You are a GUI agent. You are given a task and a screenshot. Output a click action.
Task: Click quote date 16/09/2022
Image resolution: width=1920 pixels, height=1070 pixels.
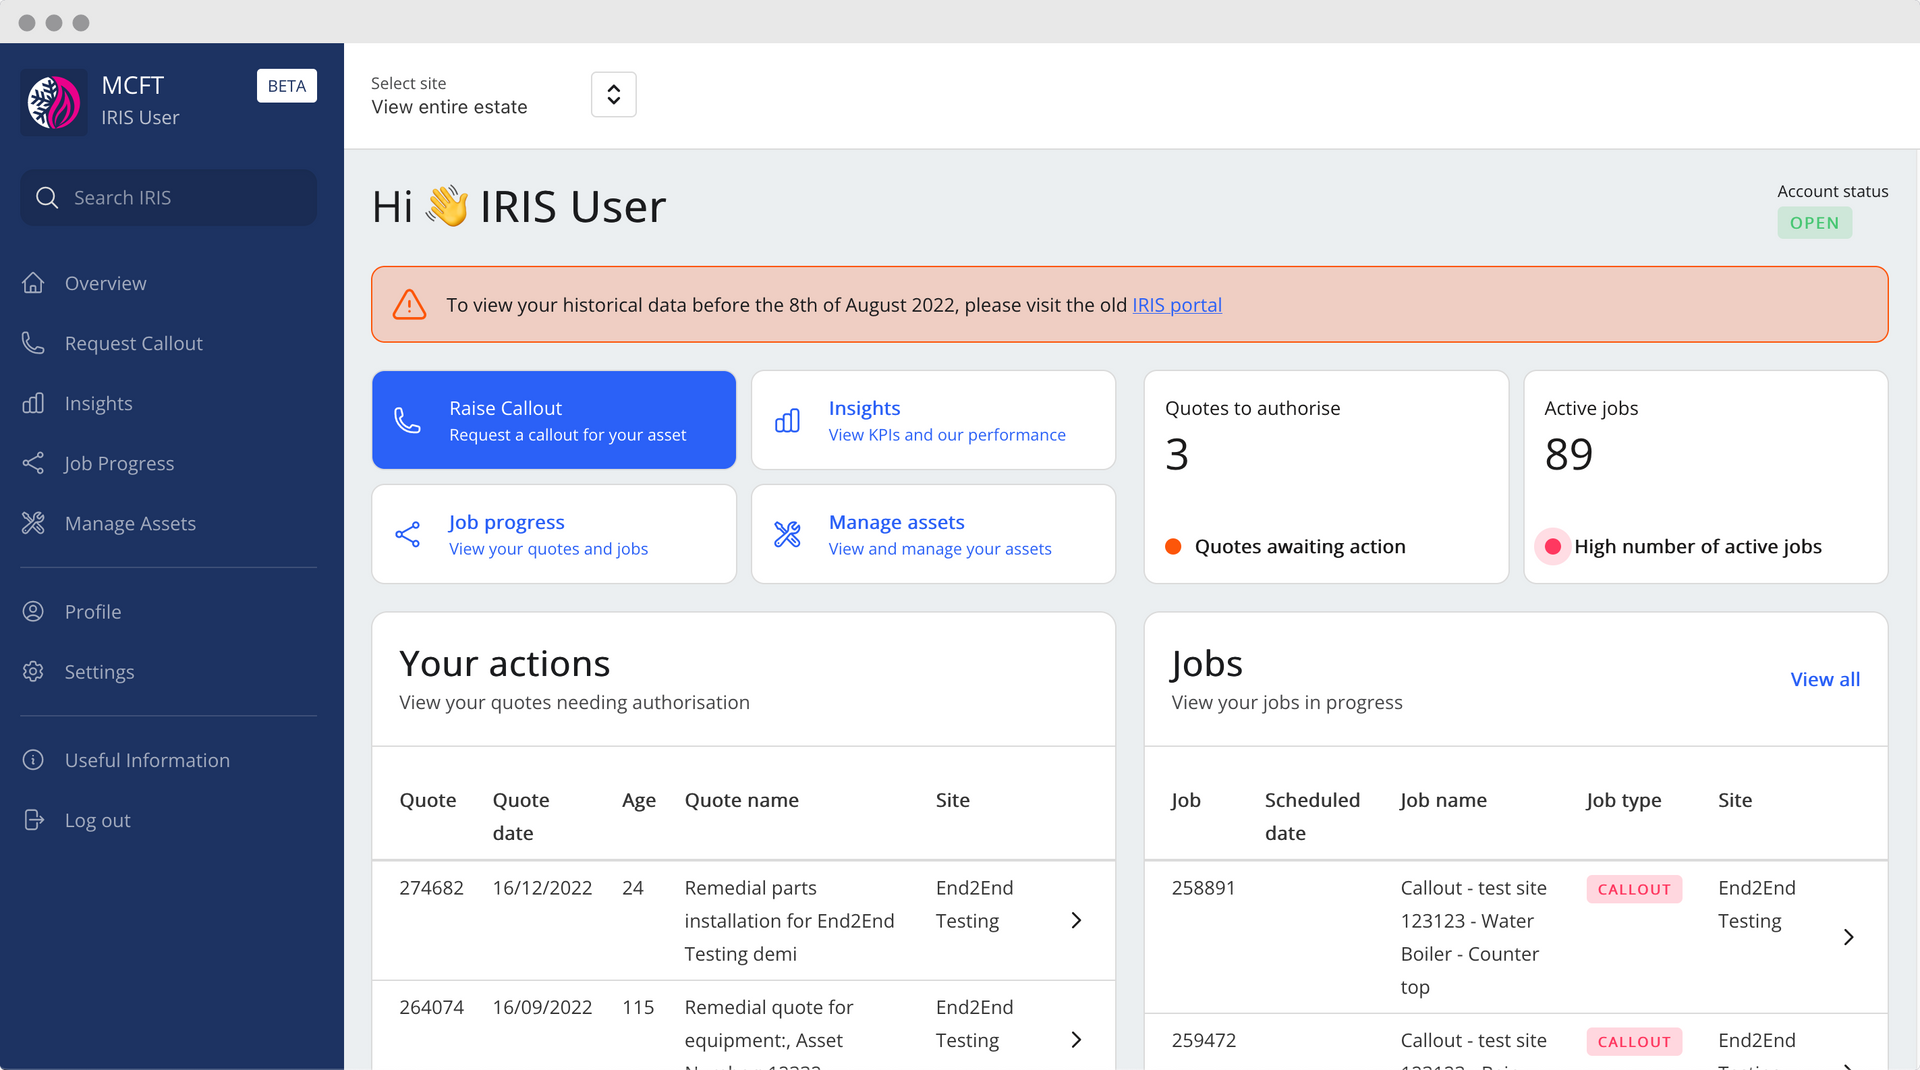[x=542, y=1007]
